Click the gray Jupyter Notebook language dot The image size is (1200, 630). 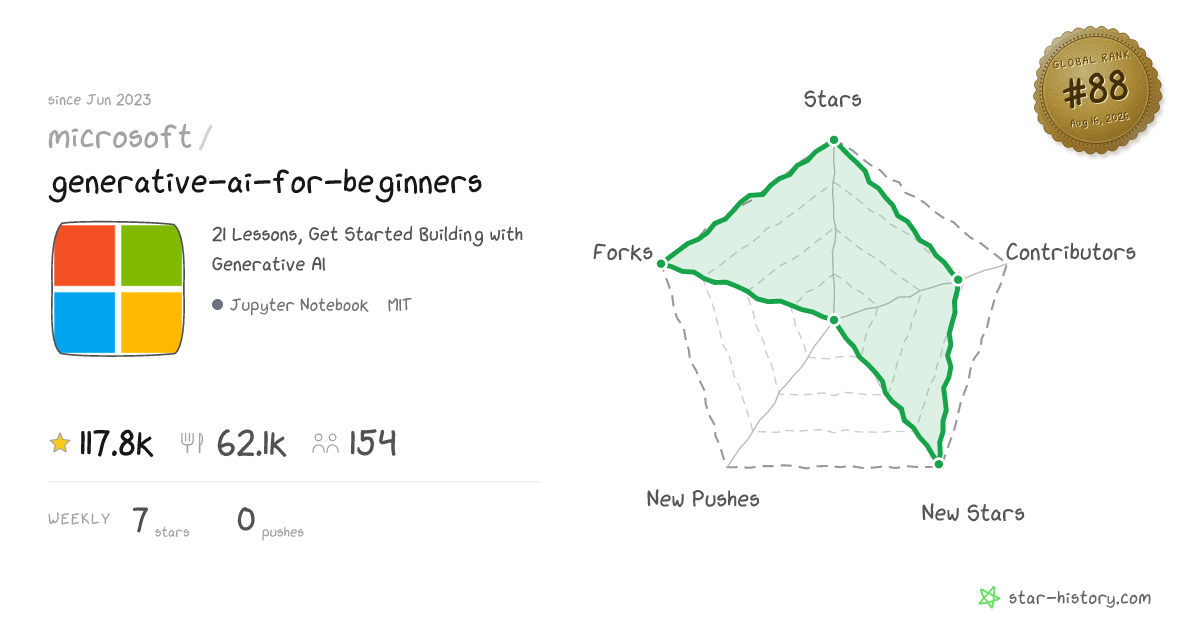tap(217, 305)
